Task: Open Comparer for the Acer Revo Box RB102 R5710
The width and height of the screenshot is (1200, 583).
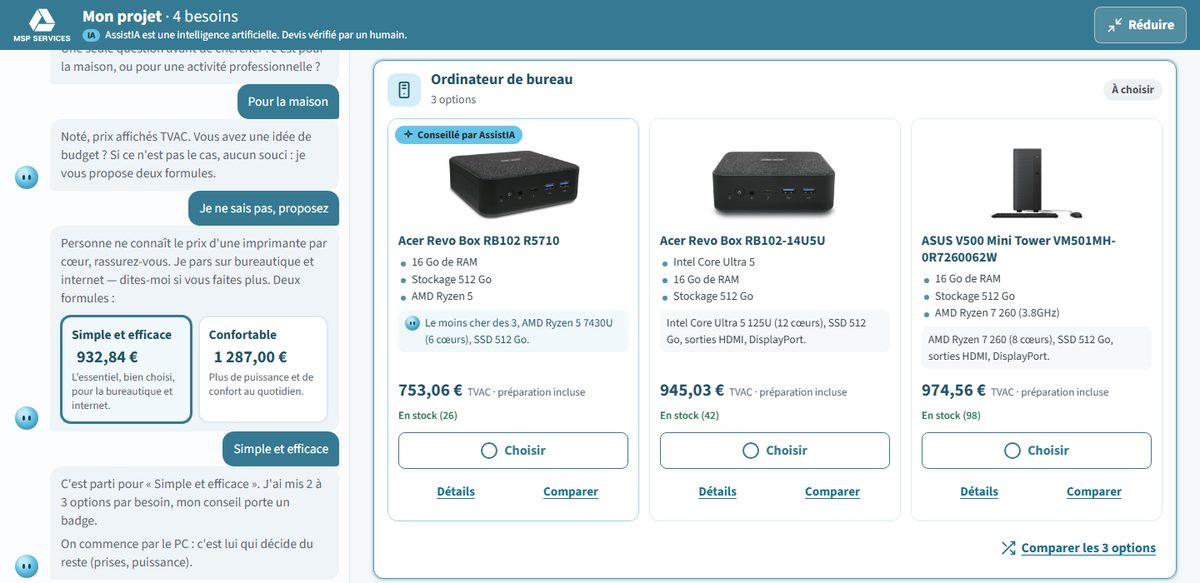Action: click(571, 491)
